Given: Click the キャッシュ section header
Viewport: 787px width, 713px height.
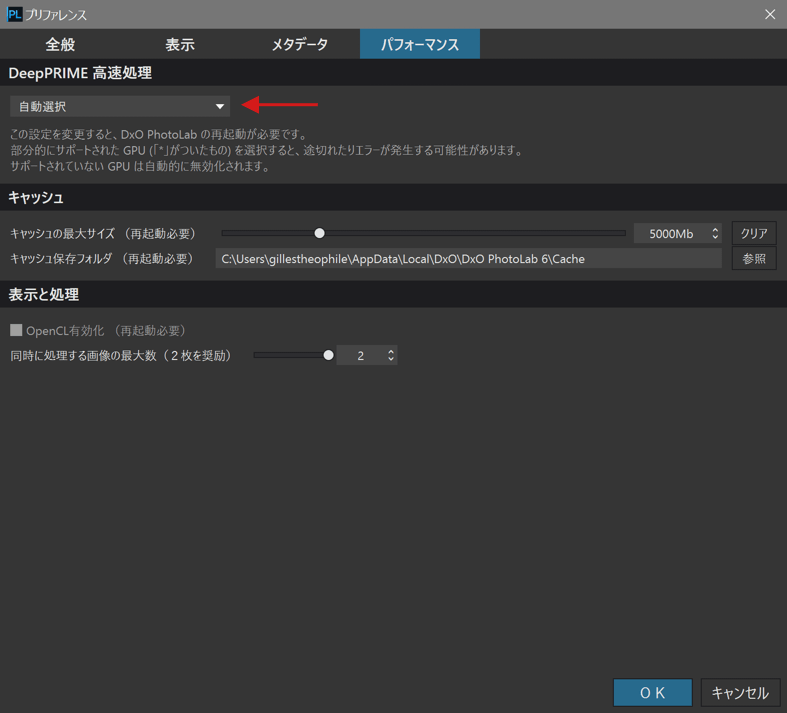Looking at the screenshot, I should pos(36,198).
